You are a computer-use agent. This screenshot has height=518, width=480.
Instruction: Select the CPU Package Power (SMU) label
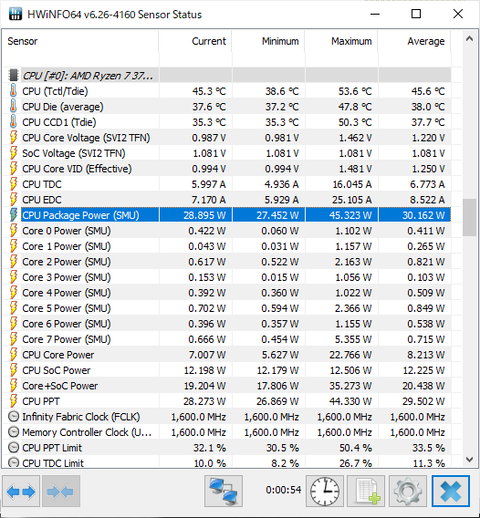coord(81,215)
